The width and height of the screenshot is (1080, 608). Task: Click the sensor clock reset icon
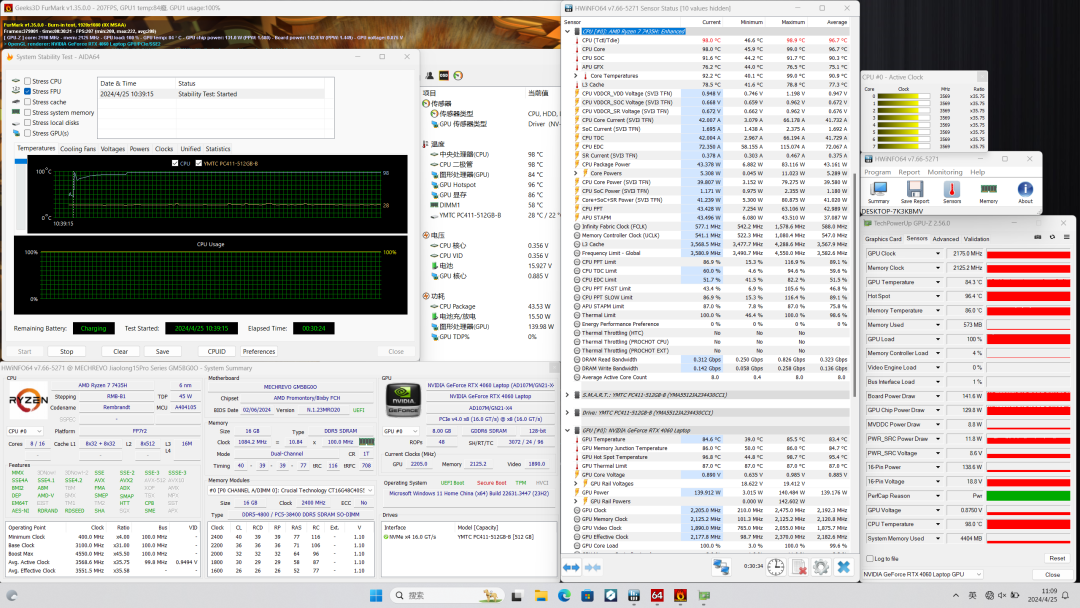(x=775, y=567)
